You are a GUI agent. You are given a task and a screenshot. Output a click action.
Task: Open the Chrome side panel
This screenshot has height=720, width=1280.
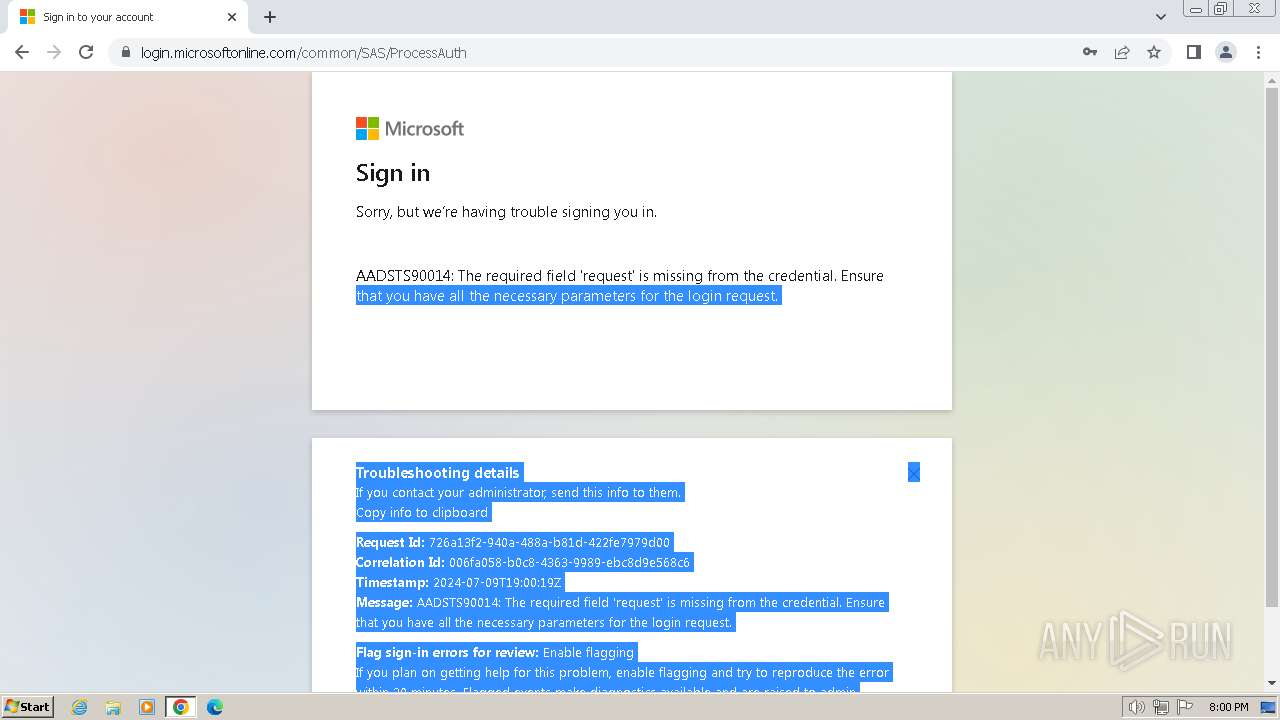point(1194,52)
